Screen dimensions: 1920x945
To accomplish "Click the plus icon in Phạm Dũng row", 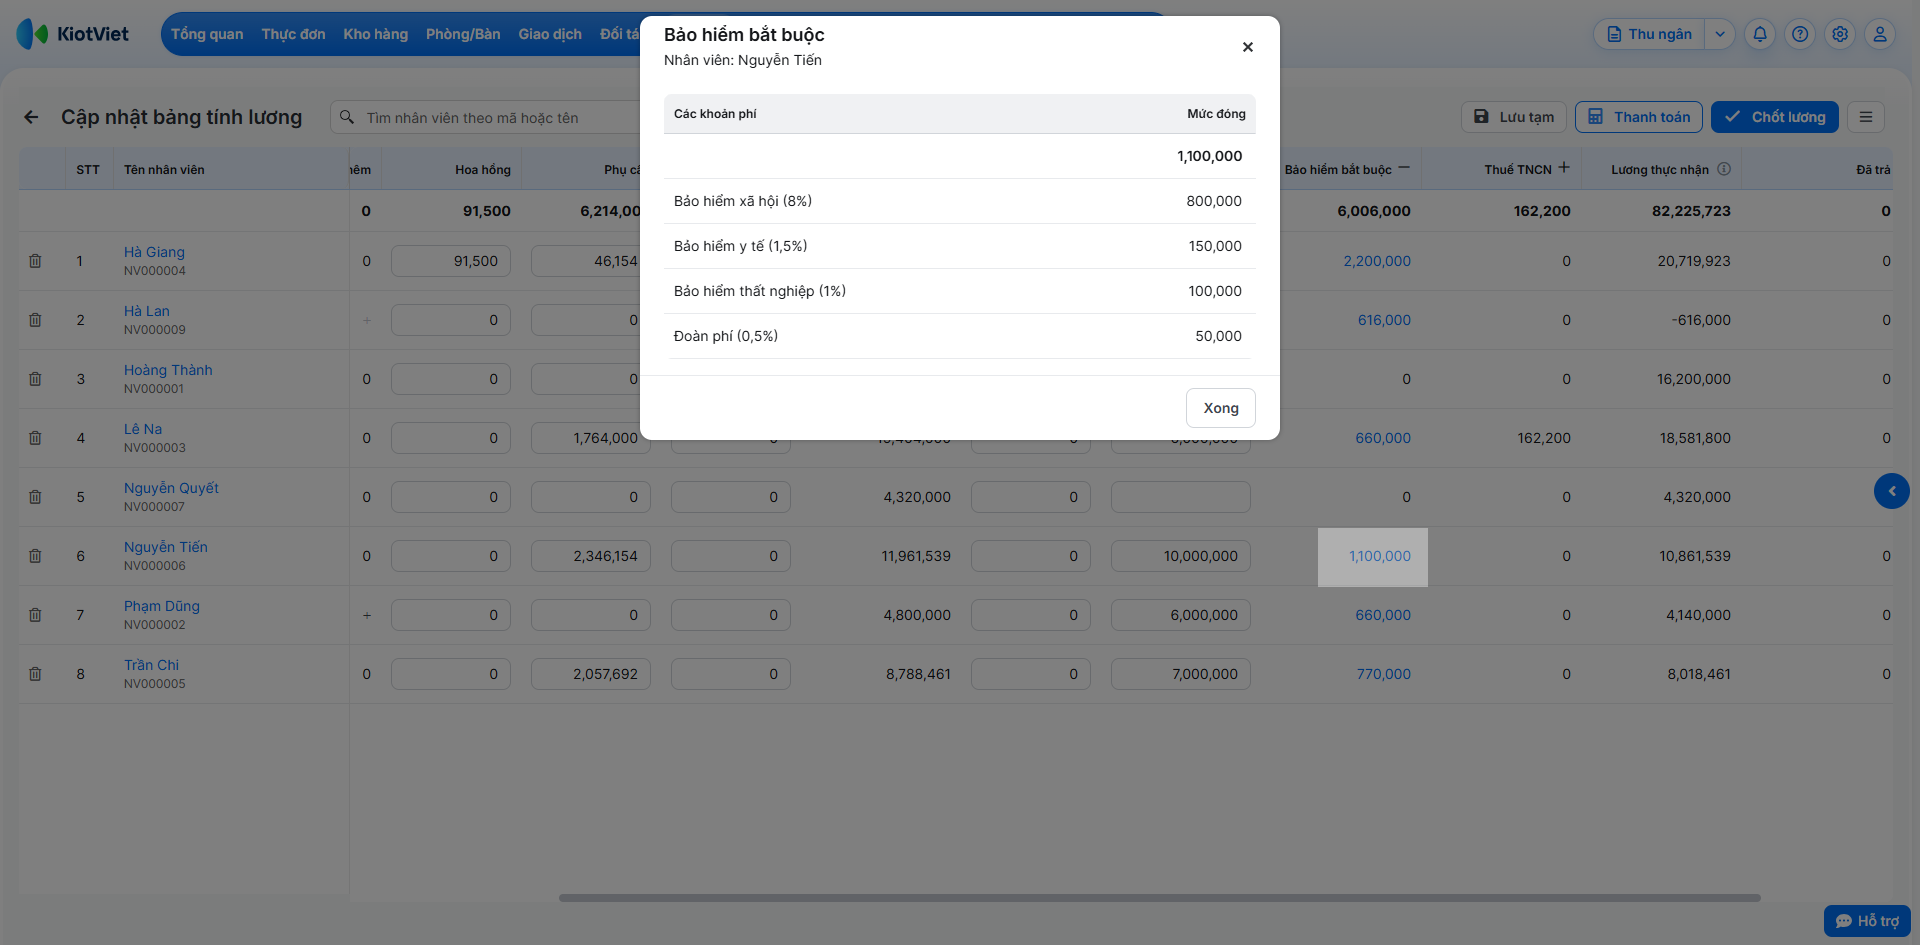I will tap(367, 615).
